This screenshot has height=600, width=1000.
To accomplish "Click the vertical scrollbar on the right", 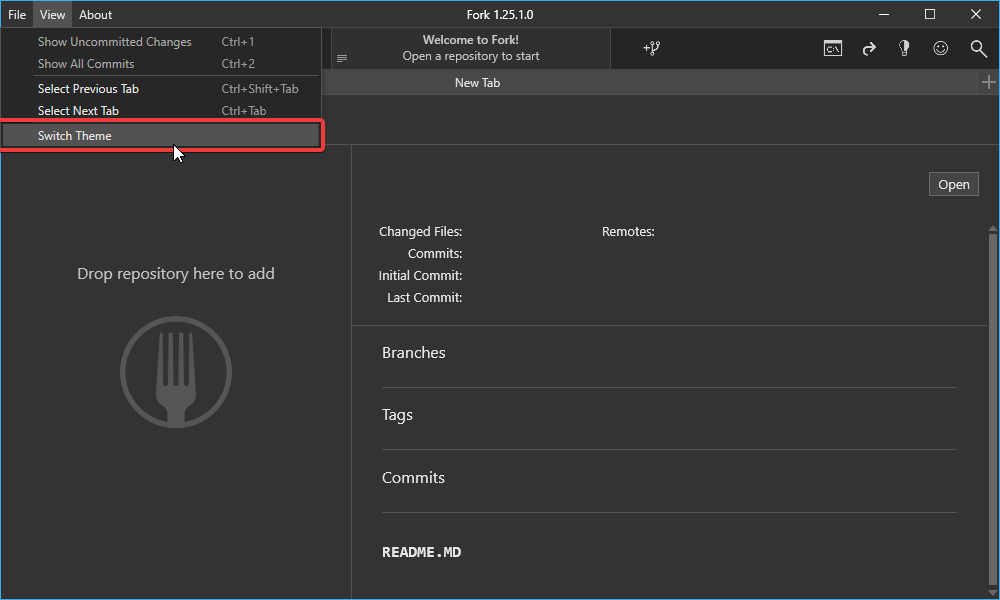I will [x=992, y=400].
